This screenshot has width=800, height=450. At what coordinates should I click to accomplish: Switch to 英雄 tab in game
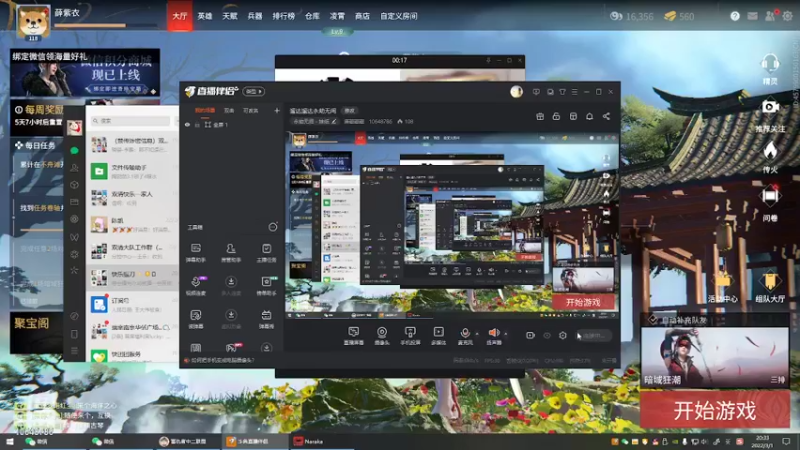click(x=205, y=16)
